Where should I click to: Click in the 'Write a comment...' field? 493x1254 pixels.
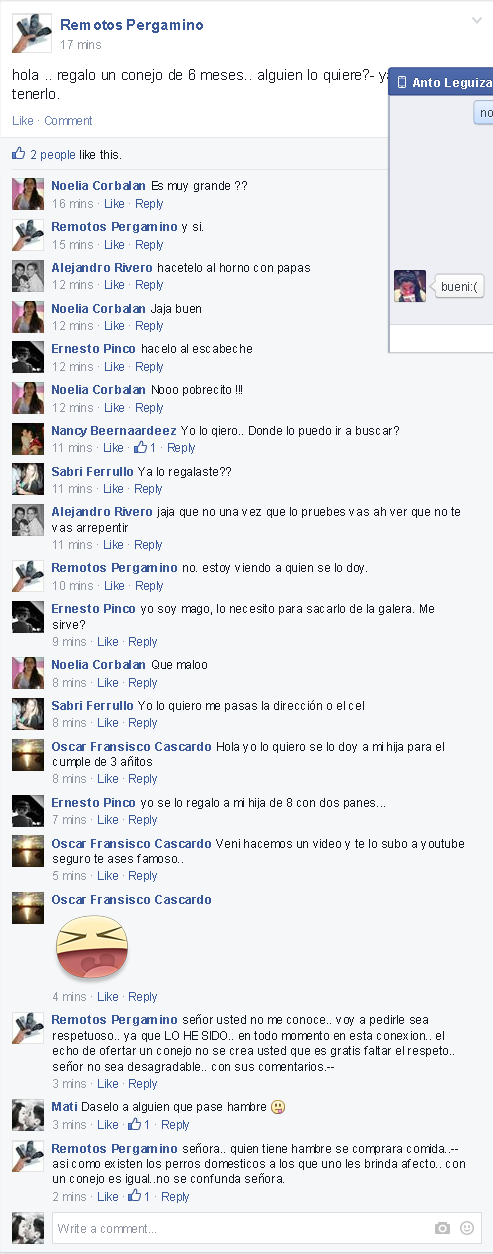(x=240, y=1228)
